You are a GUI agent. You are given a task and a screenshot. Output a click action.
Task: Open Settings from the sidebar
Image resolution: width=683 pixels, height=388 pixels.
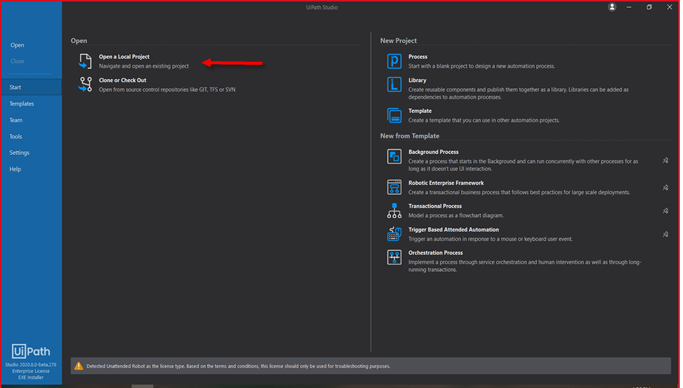(20, 153)
